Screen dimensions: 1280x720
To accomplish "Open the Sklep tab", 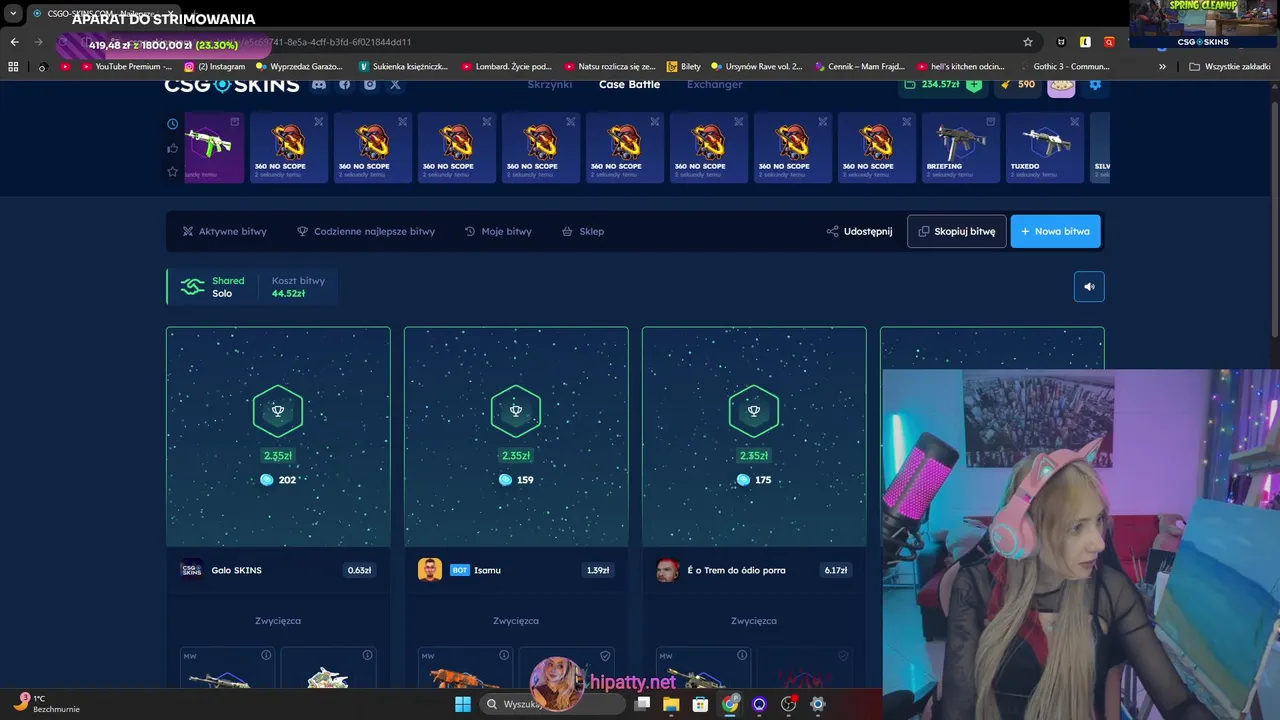I will coord(582,231).
